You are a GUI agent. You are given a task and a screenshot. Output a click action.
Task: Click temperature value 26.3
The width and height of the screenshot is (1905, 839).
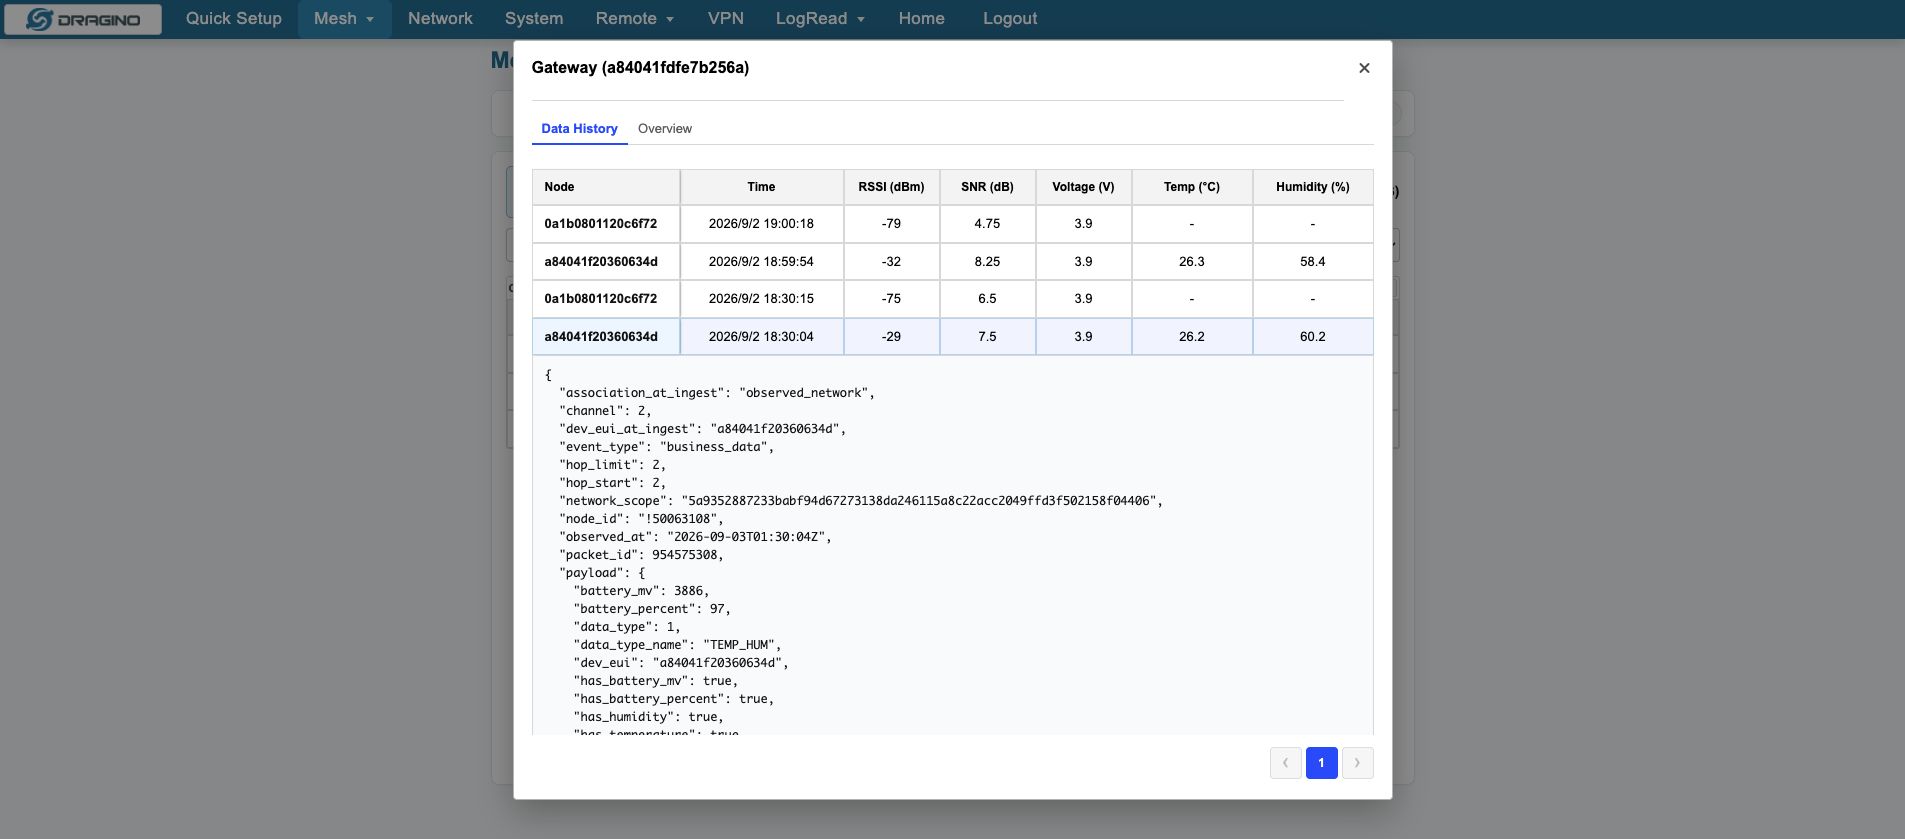[1192, 262]
